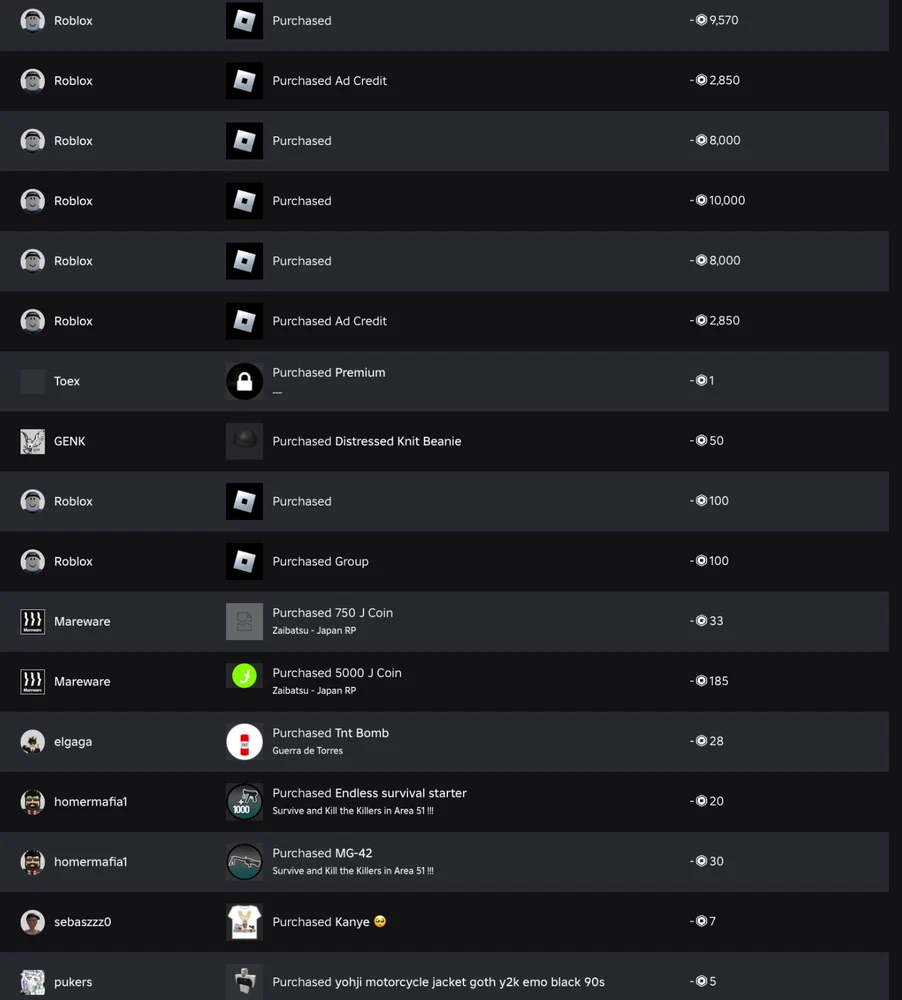Click the green 5000 J Coin icon
This screenshot has width=902, height=1000.
click(x=244, y=677)
